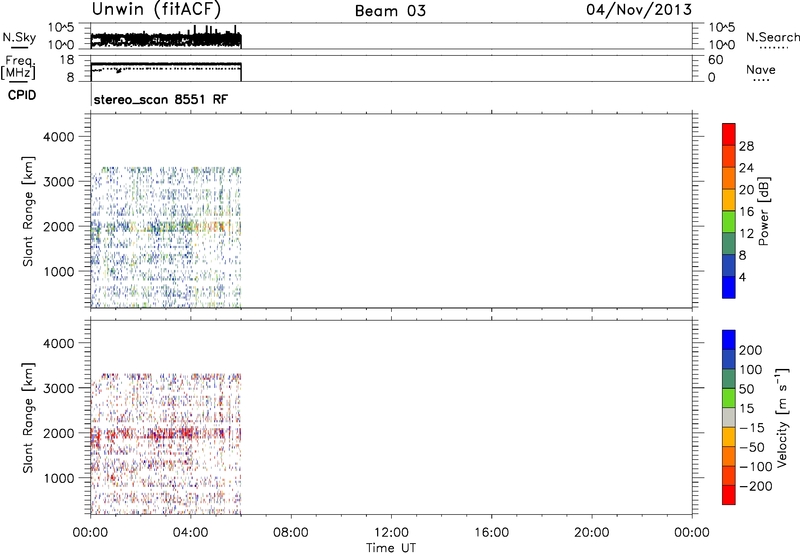Click velocity scale value '-200'
The height and width of the screenshot is (554, 800).
pyautogui.click(x=756, y=486)
